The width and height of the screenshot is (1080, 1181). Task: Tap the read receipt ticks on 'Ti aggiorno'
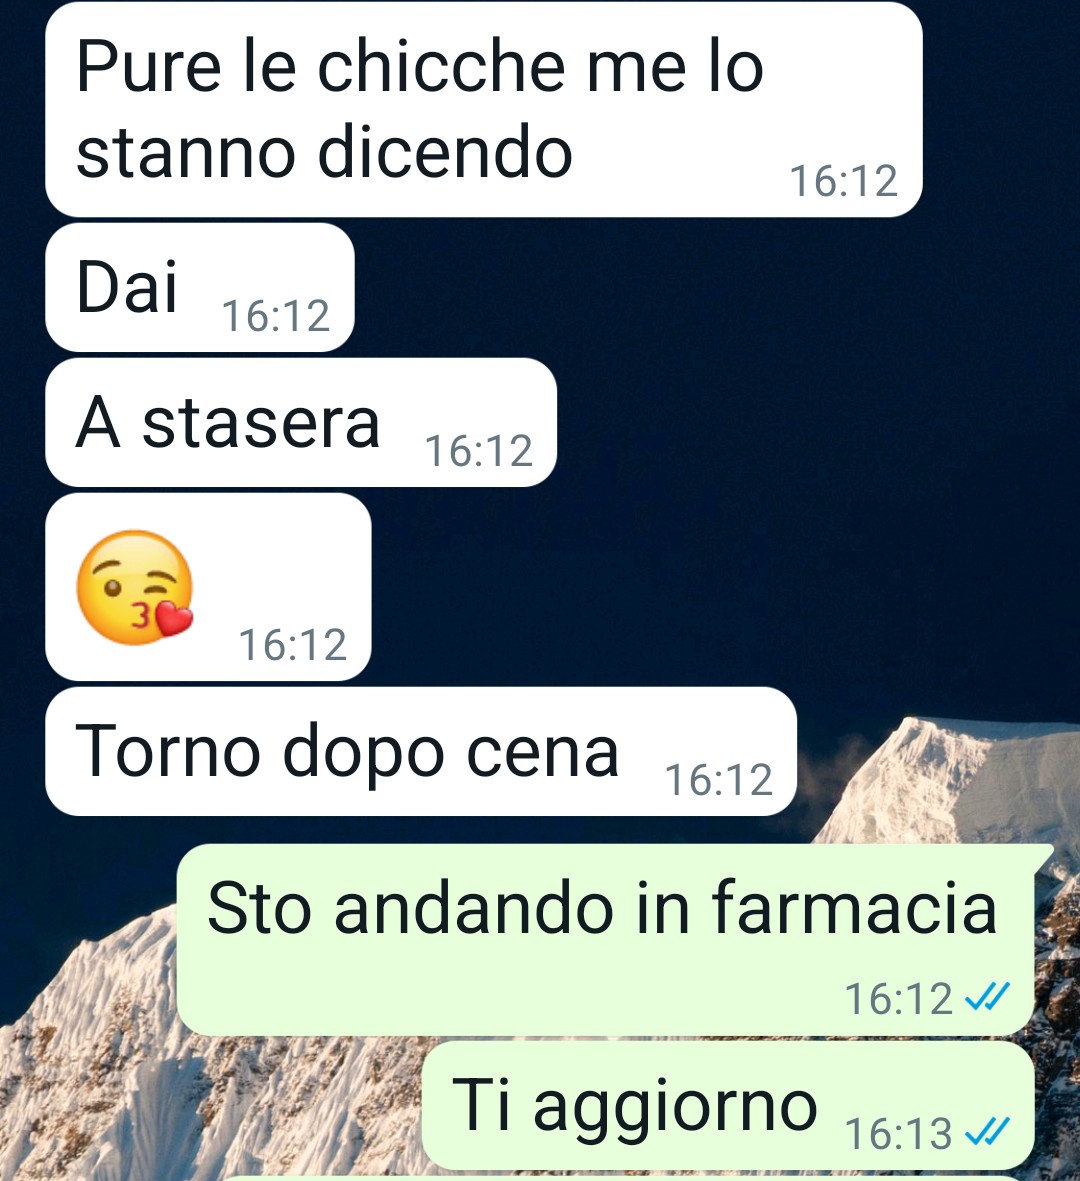click(x=987, y=1132)
